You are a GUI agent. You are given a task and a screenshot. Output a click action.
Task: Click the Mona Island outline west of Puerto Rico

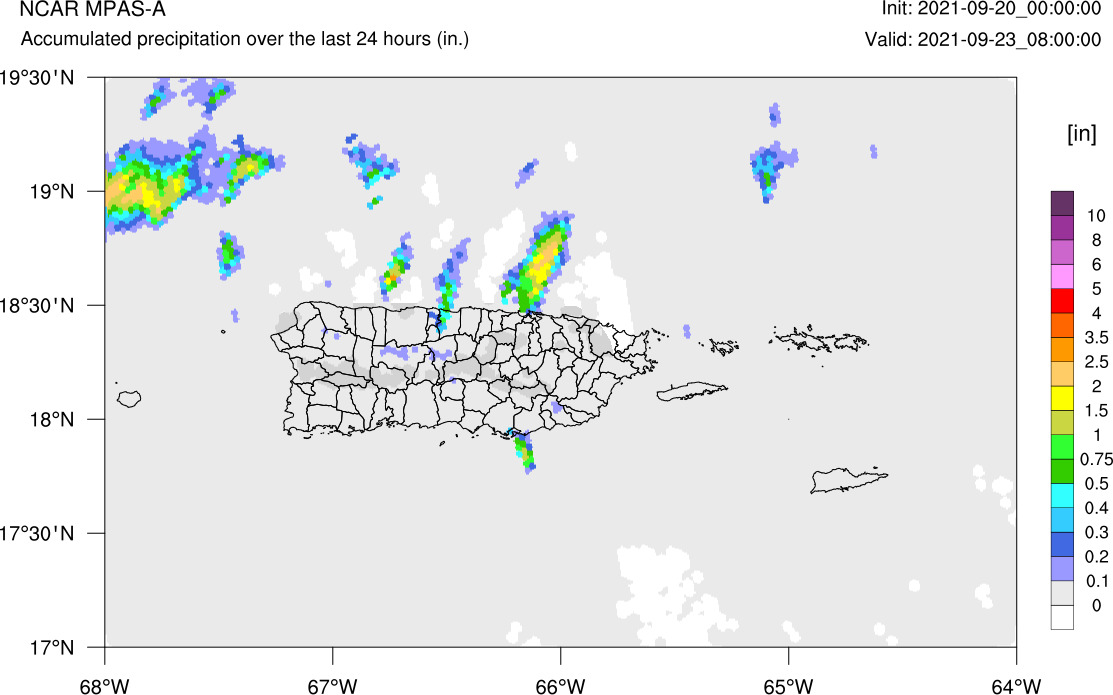pyautogui.click(x=129, y=399)
